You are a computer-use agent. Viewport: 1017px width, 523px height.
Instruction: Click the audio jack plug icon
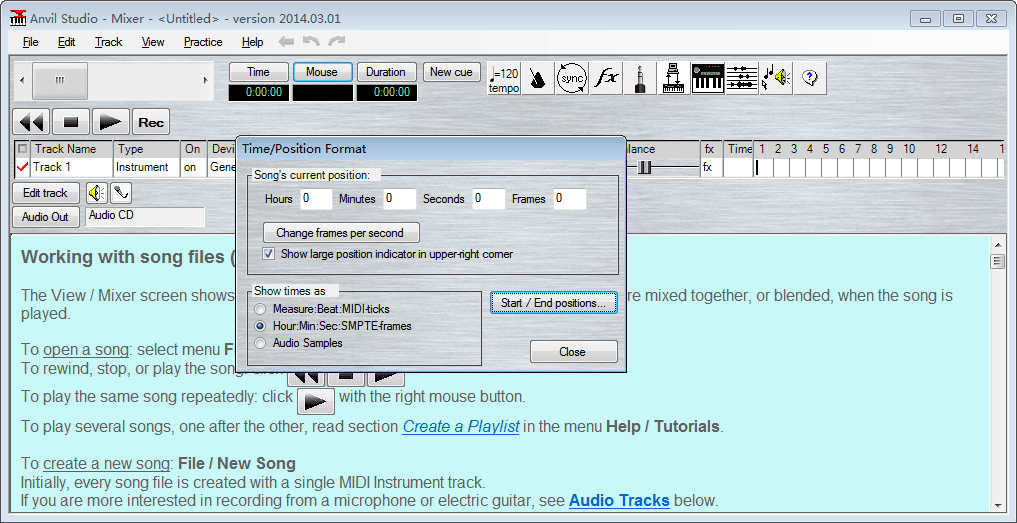click(640, 78)
